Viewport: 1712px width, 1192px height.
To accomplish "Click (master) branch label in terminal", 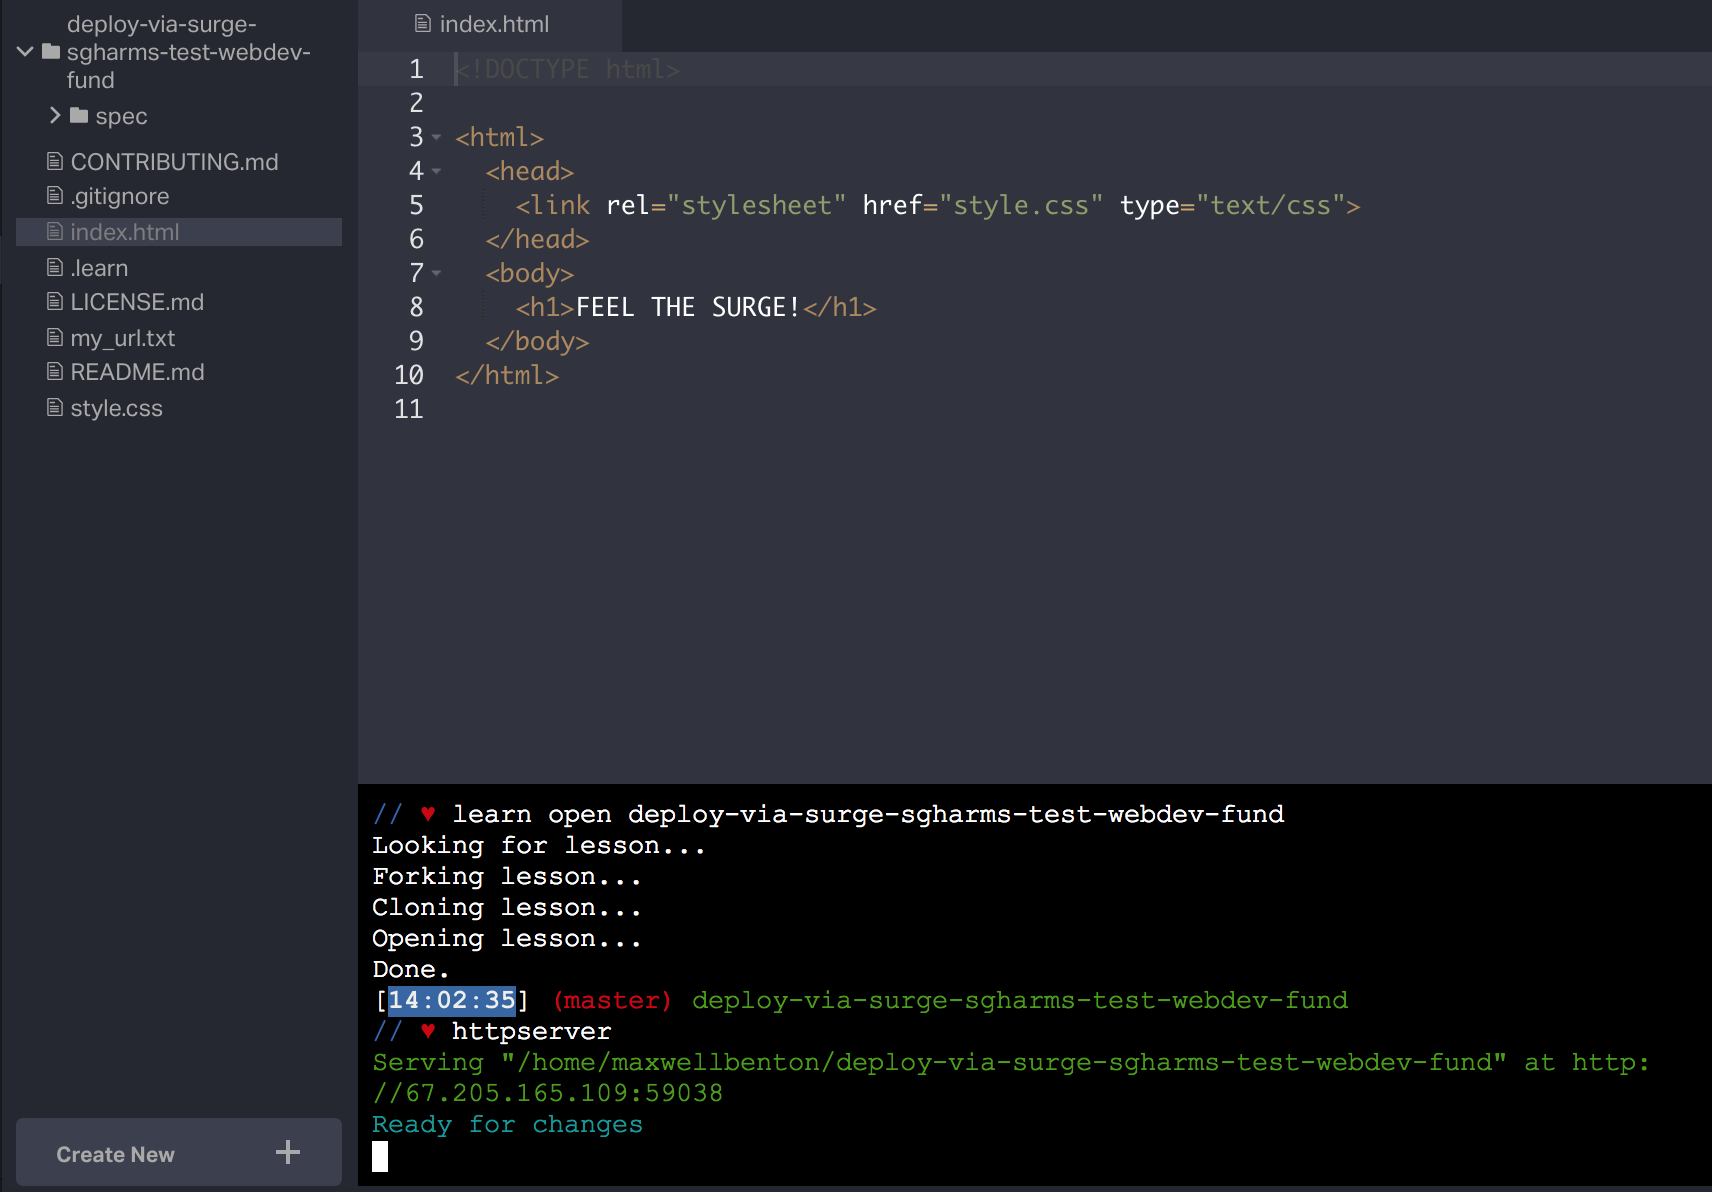I will click(612, 1000).
